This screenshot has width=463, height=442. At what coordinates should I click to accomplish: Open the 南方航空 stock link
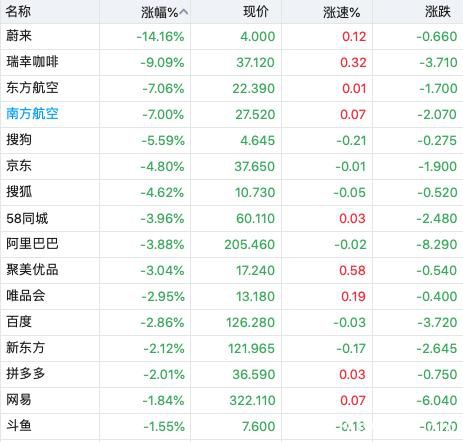pos(32,114)
